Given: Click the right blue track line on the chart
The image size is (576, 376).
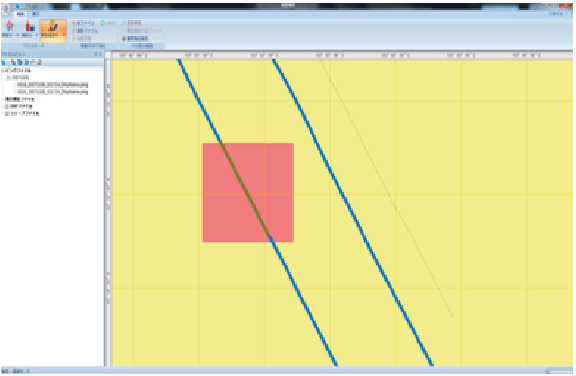Looking at the screenshot, I should tap(353, 212).
